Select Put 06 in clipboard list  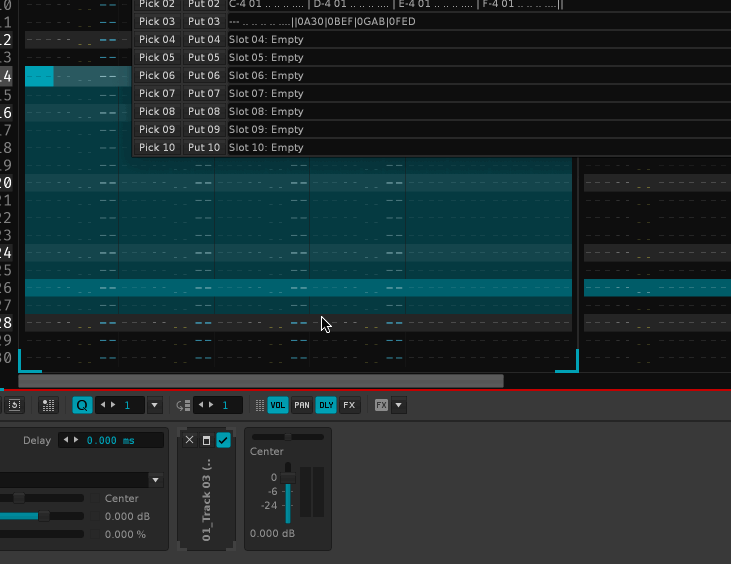[x=204, y=76]
